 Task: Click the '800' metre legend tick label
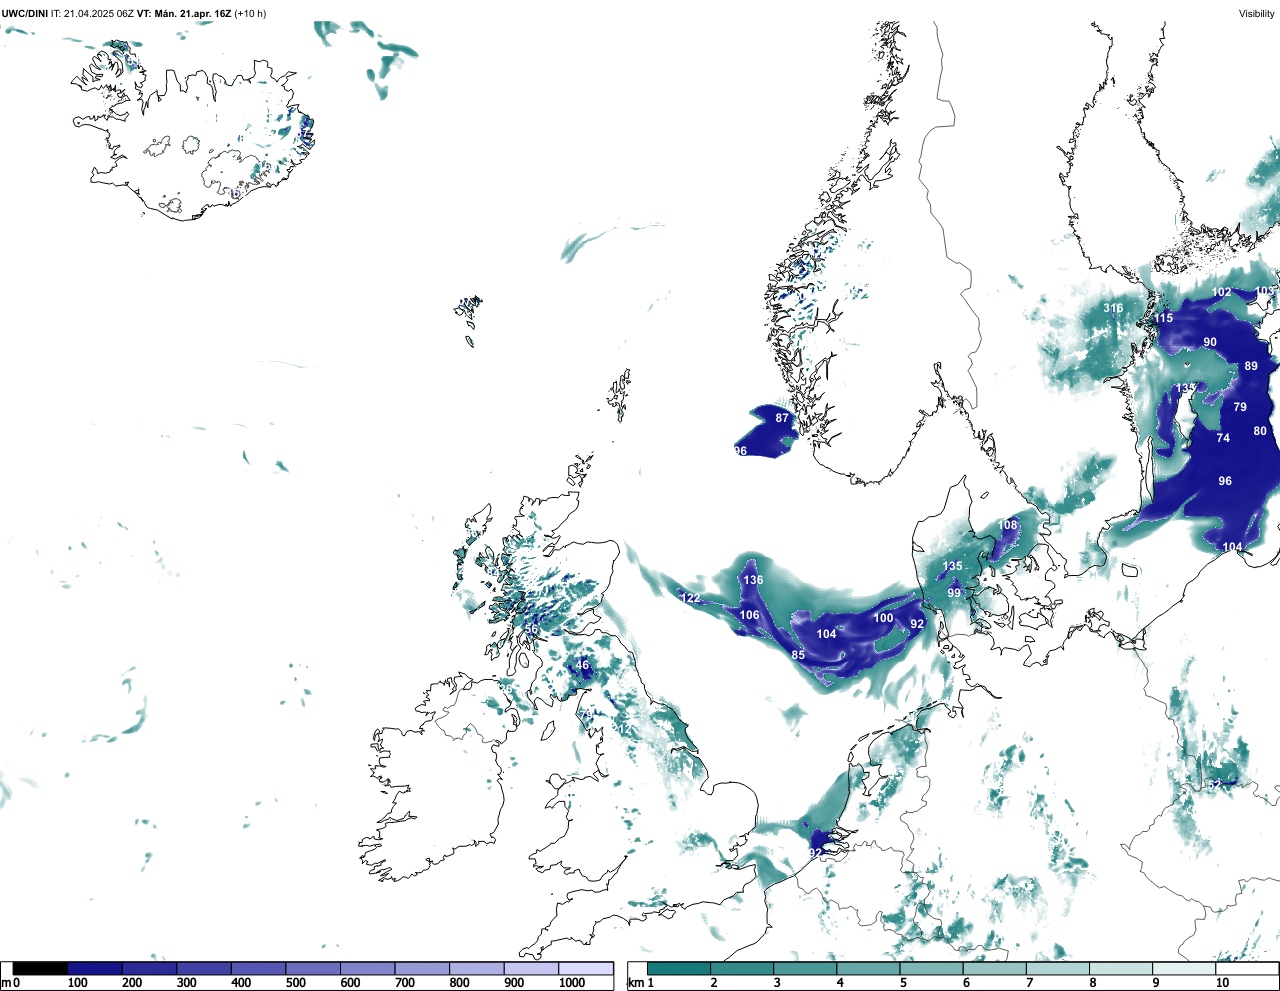(459, 983)
